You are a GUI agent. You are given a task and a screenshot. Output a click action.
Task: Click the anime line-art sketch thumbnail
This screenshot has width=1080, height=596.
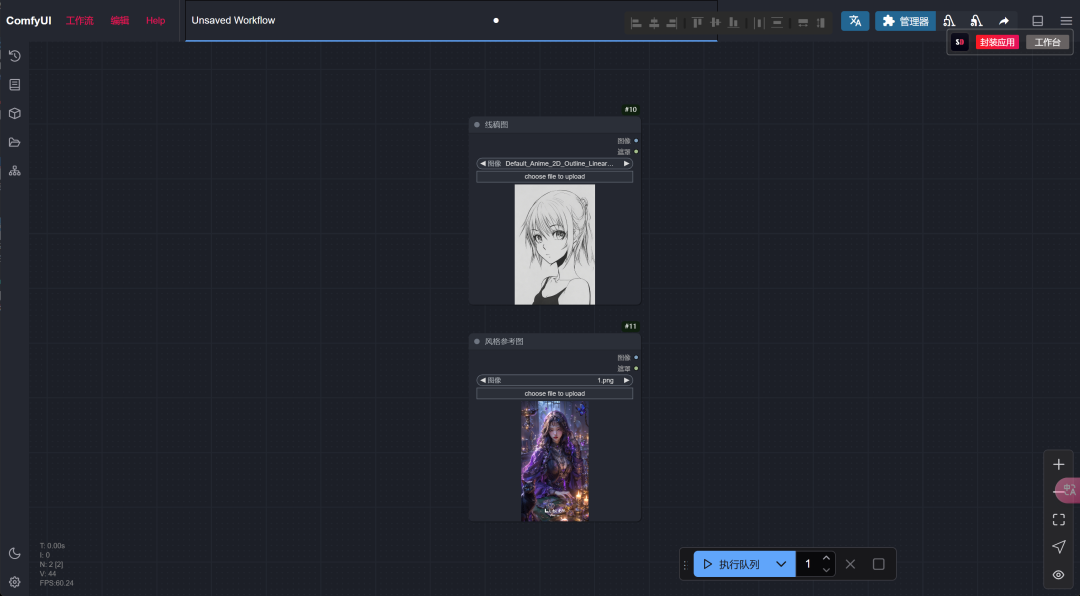(554, 245)
